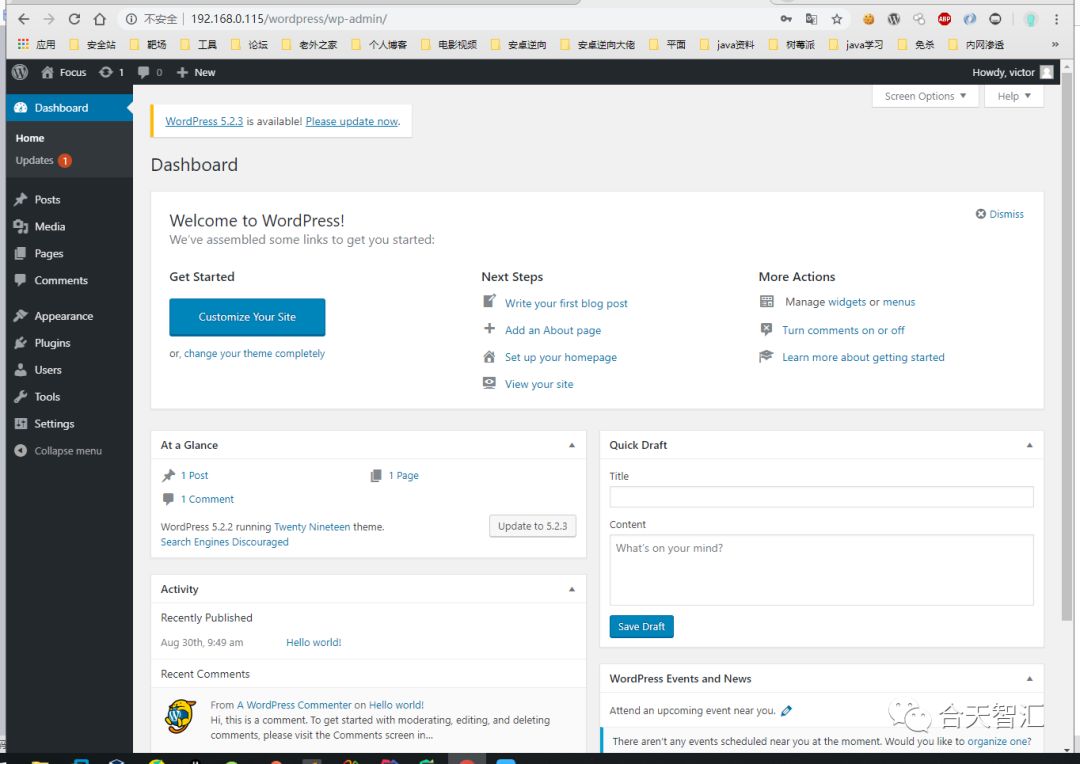Expand the Help dropdown
The width and height of the screenshot is (1080, 764).
(1014, 96)
